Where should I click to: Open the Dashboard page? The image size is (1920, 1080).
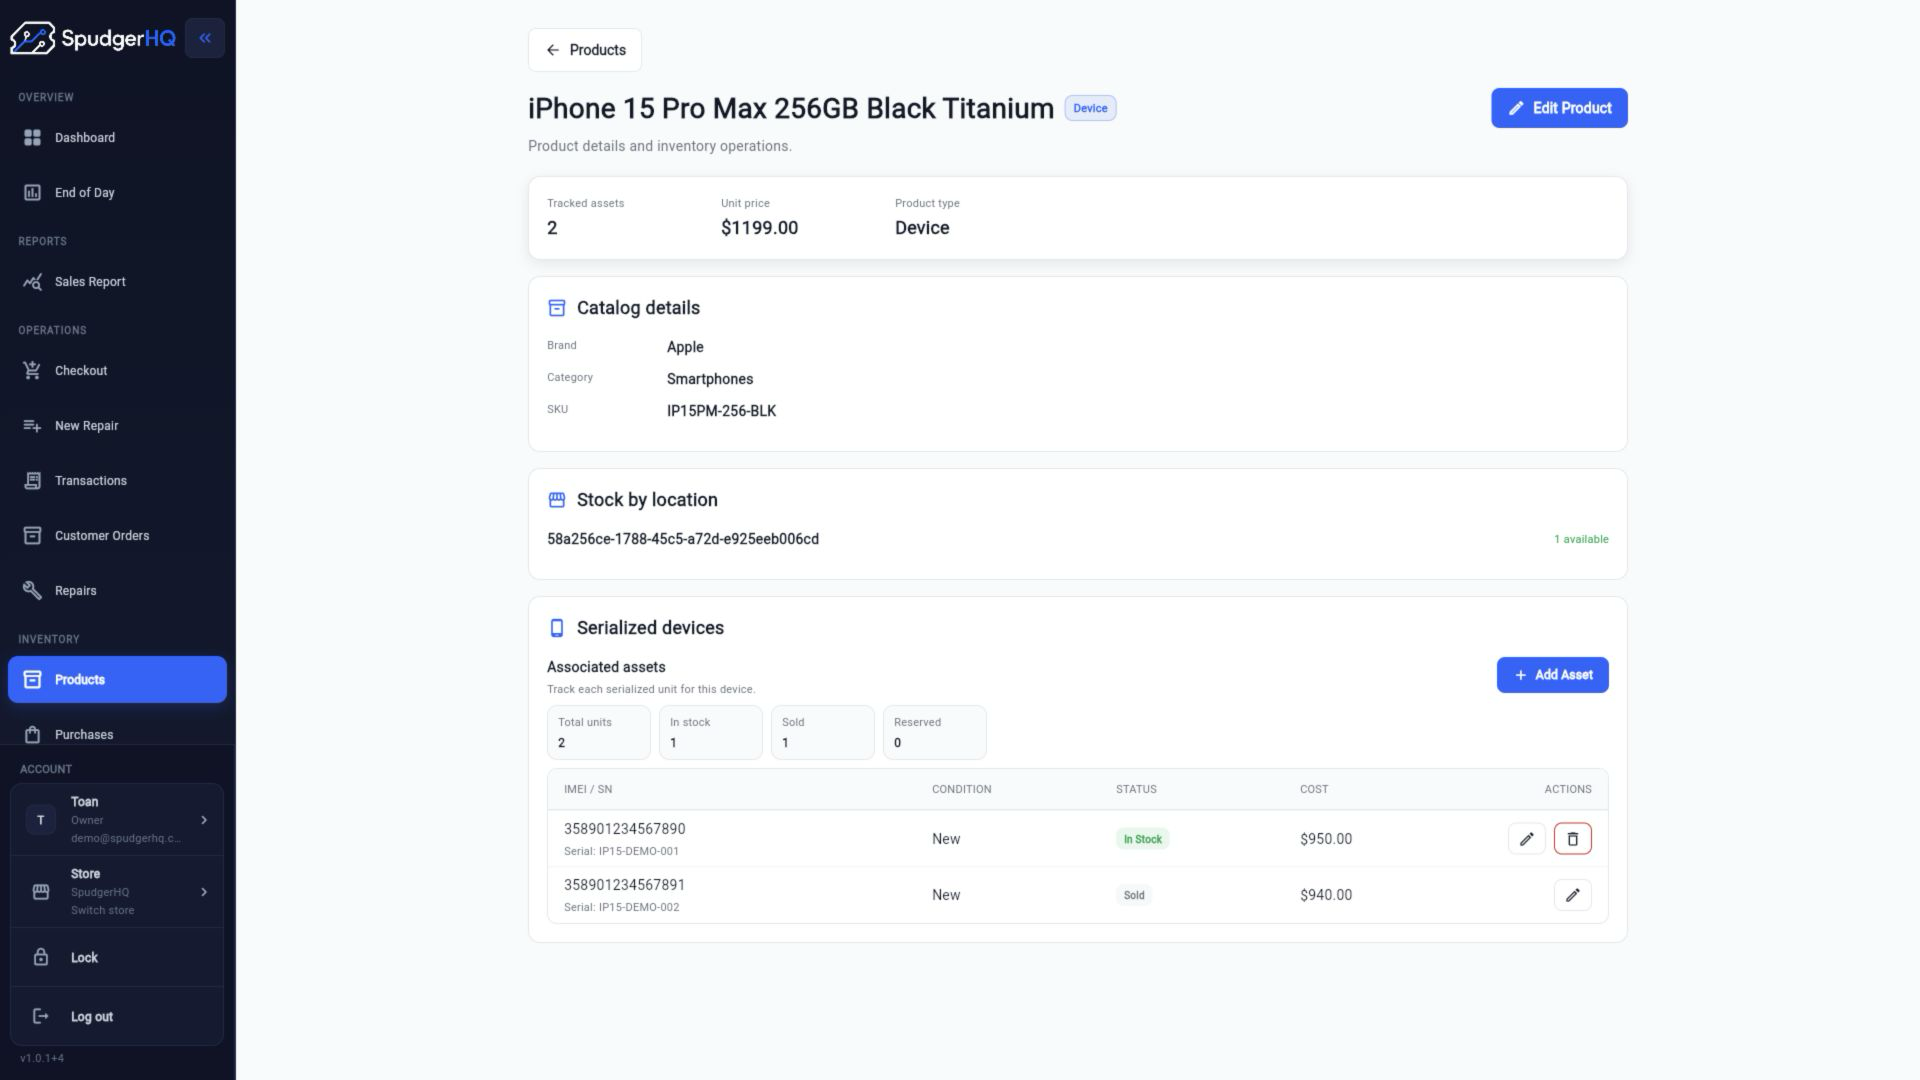tap(117, 137)
